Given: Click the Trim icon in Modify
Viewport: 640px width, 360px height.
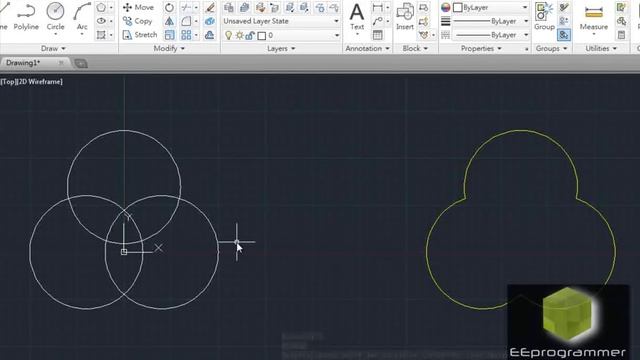Looking at the screenshot, I should coord(186,7).
